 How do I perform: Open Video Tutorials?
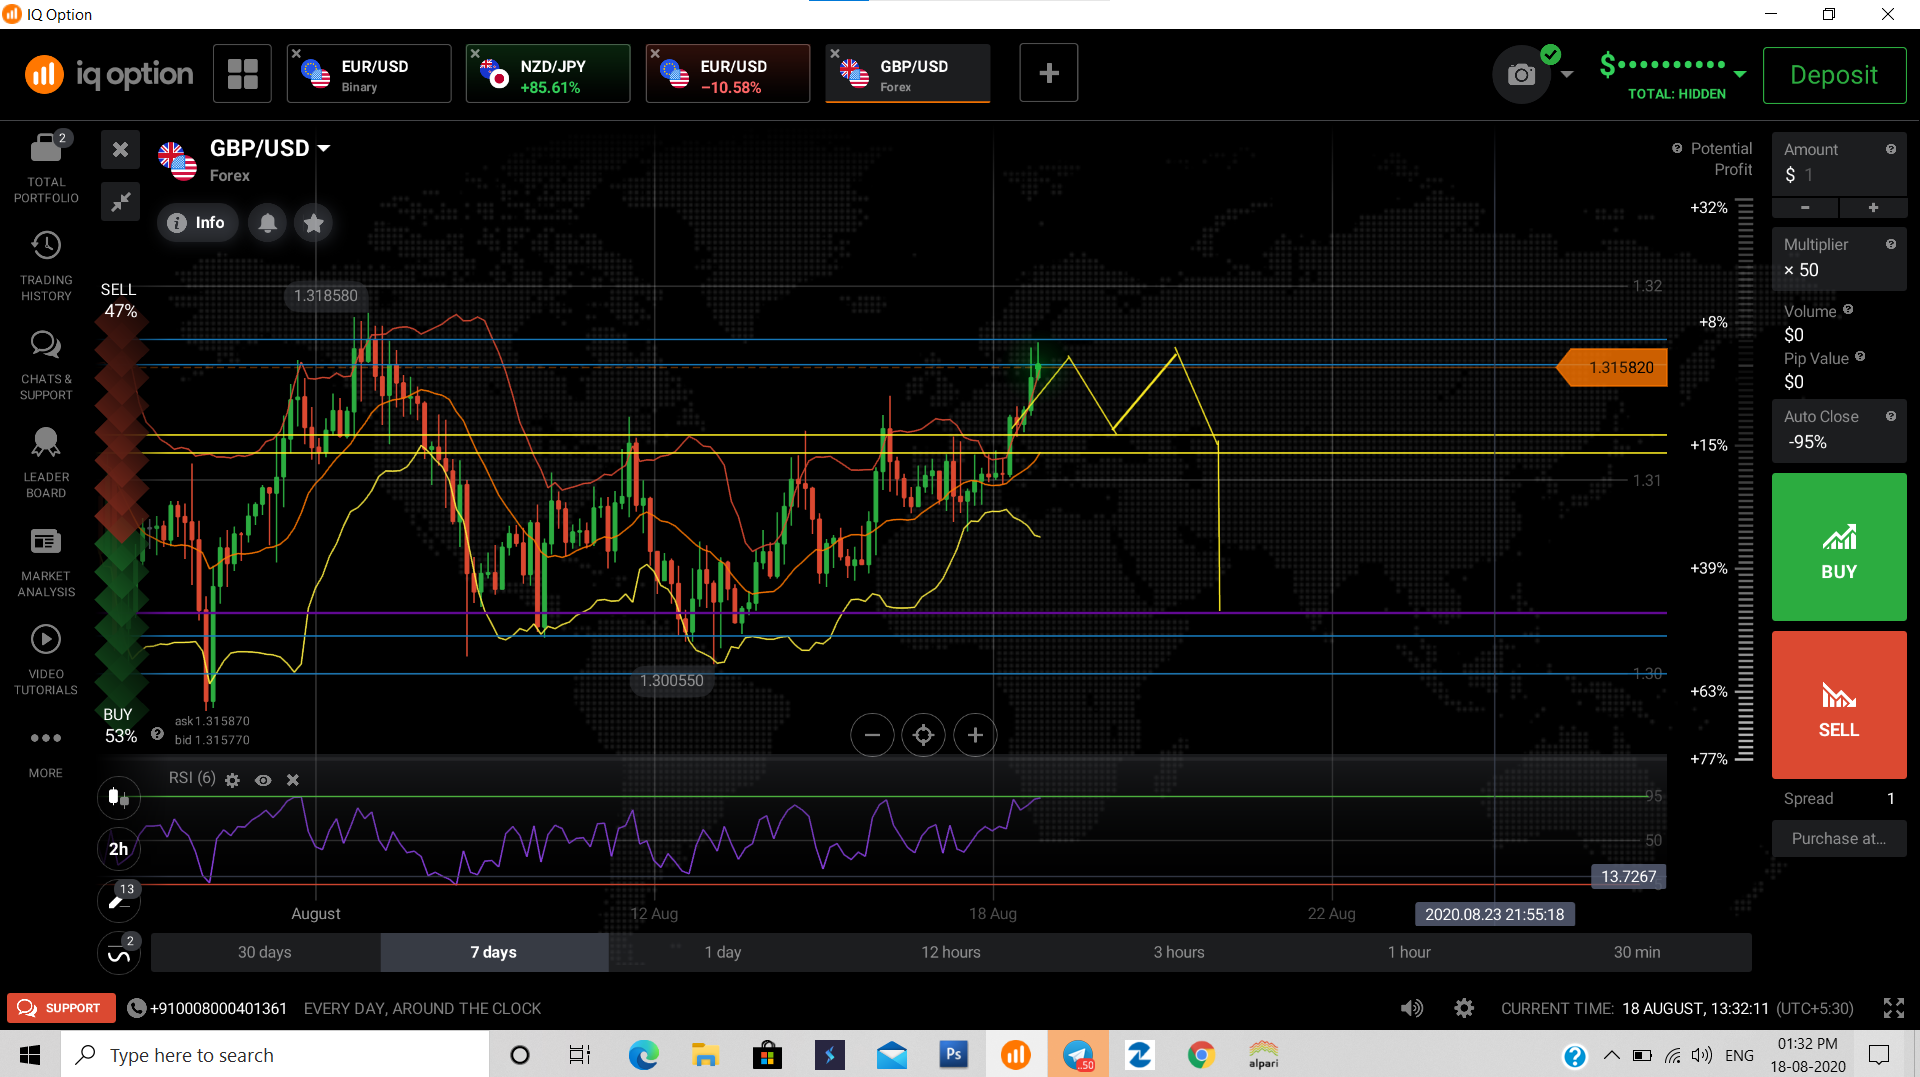coord(46,660)
